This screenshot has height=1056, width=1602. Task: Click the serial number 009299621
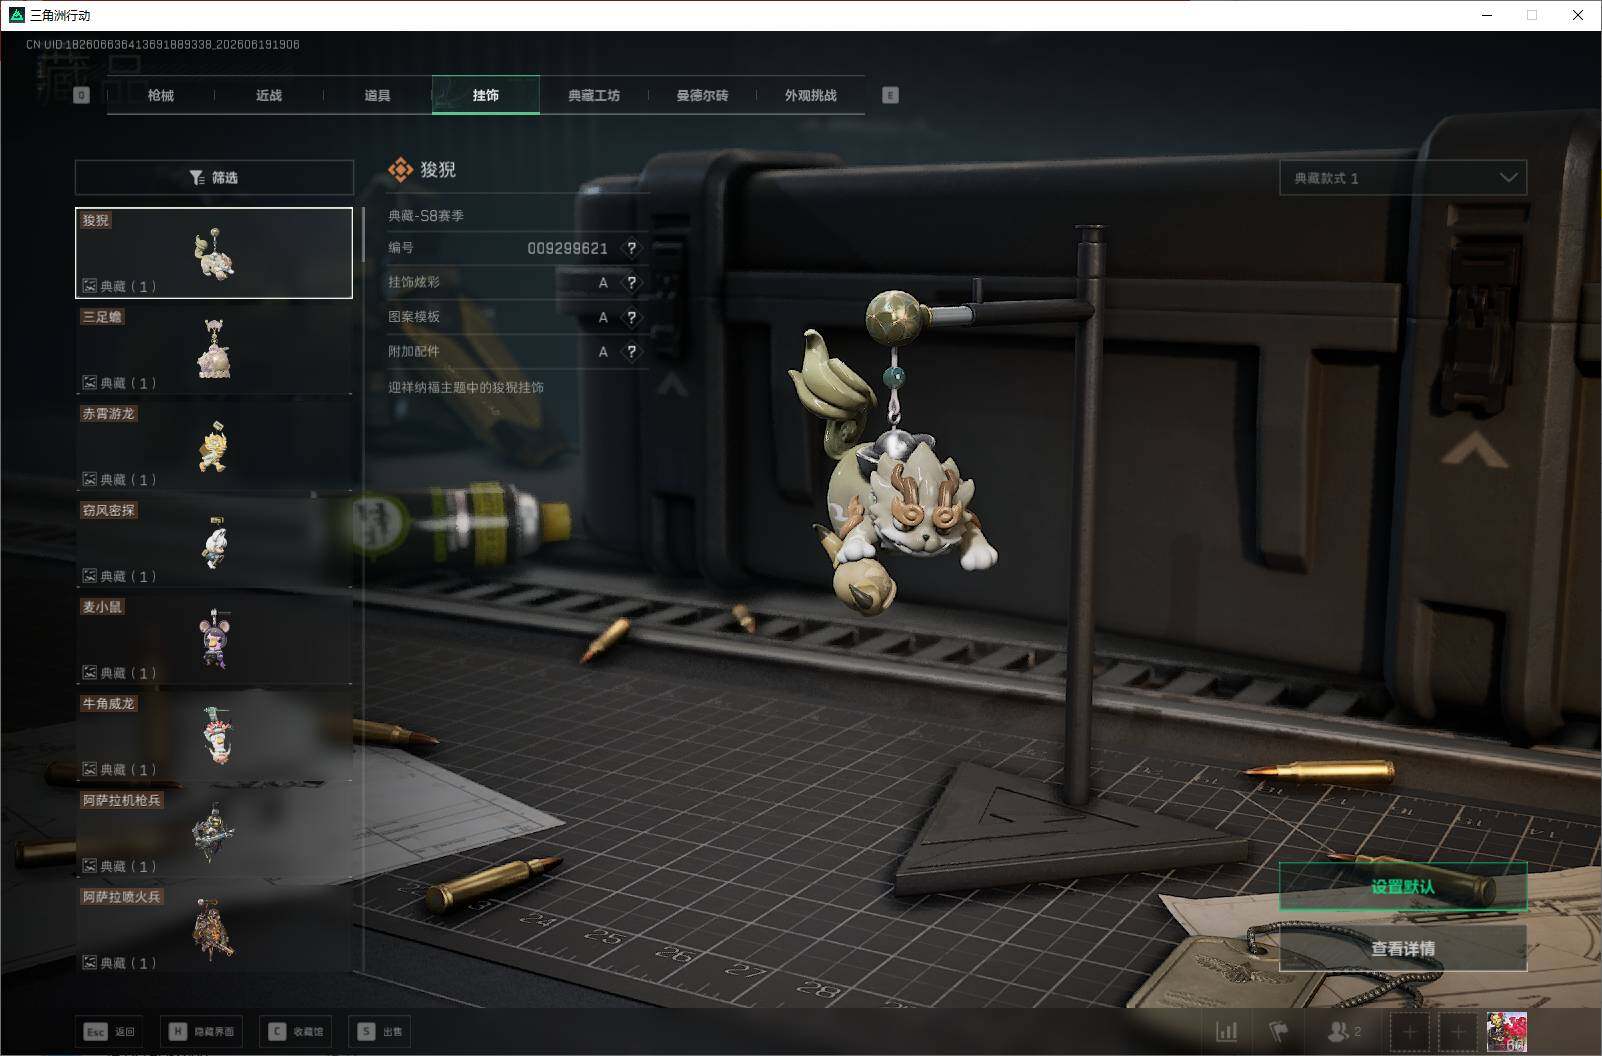click(567, 248)
